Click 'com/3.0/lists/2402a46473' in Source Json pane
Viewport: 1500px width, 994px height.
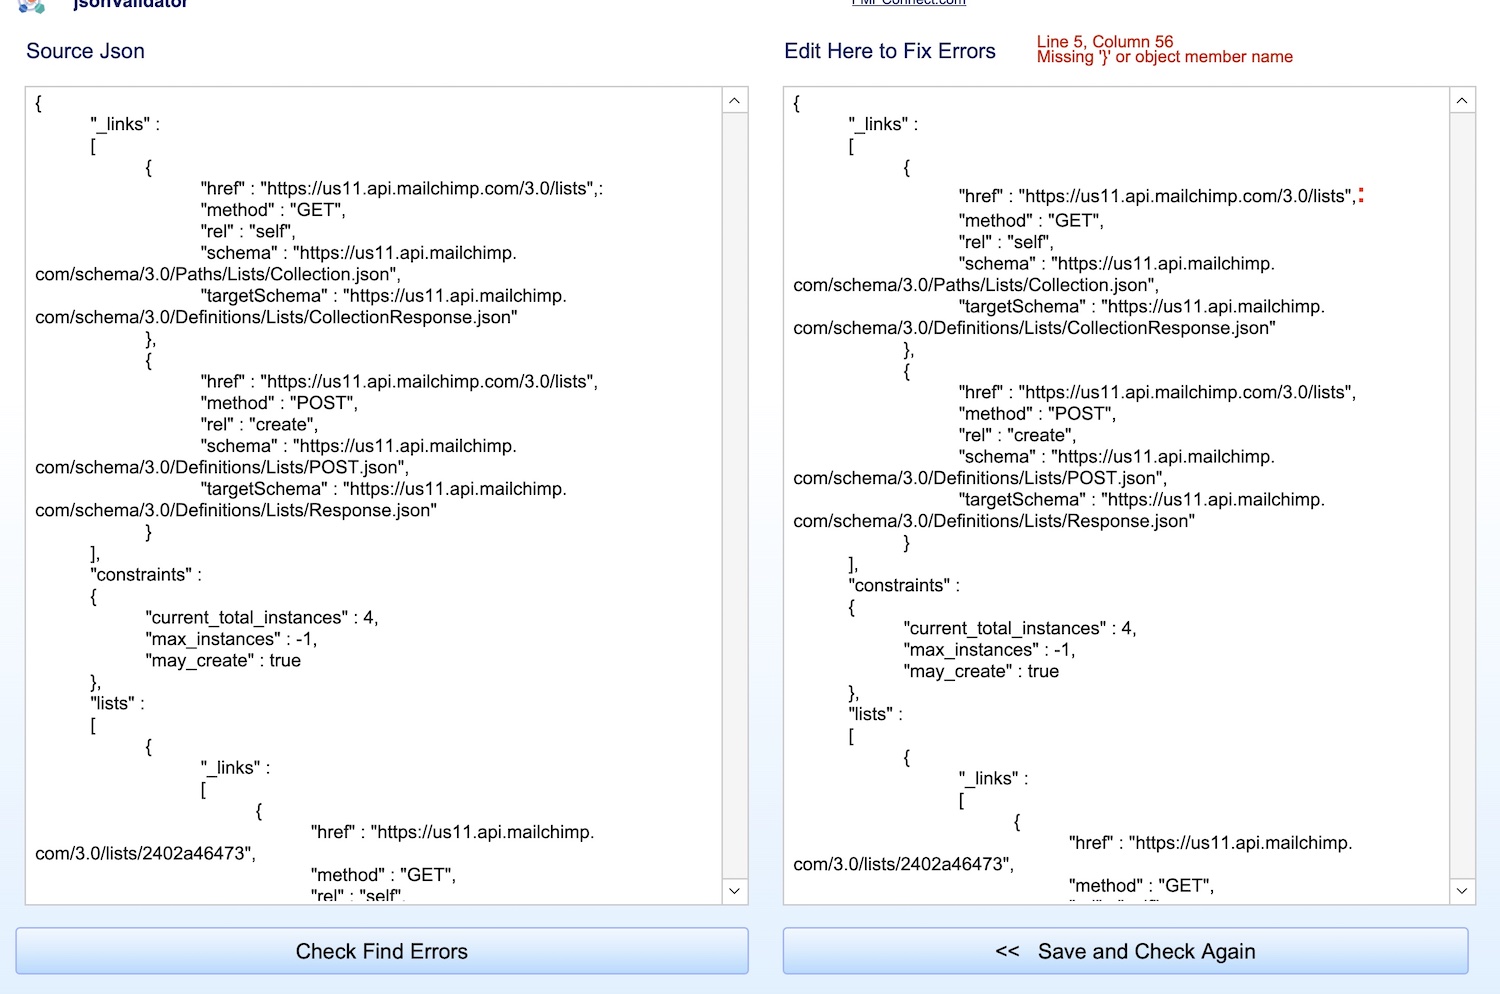tap(145, 854)
